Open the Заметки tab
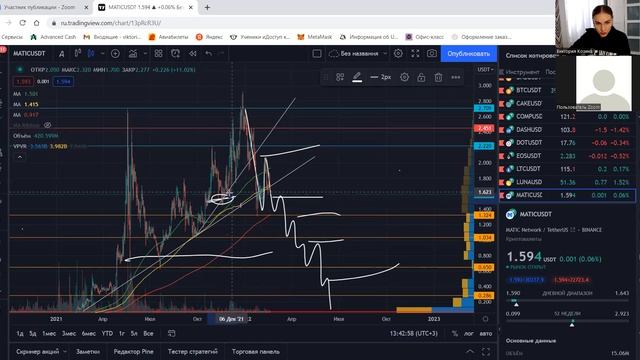The height and width of the screenshot is (360, 640). pos(88,351)
